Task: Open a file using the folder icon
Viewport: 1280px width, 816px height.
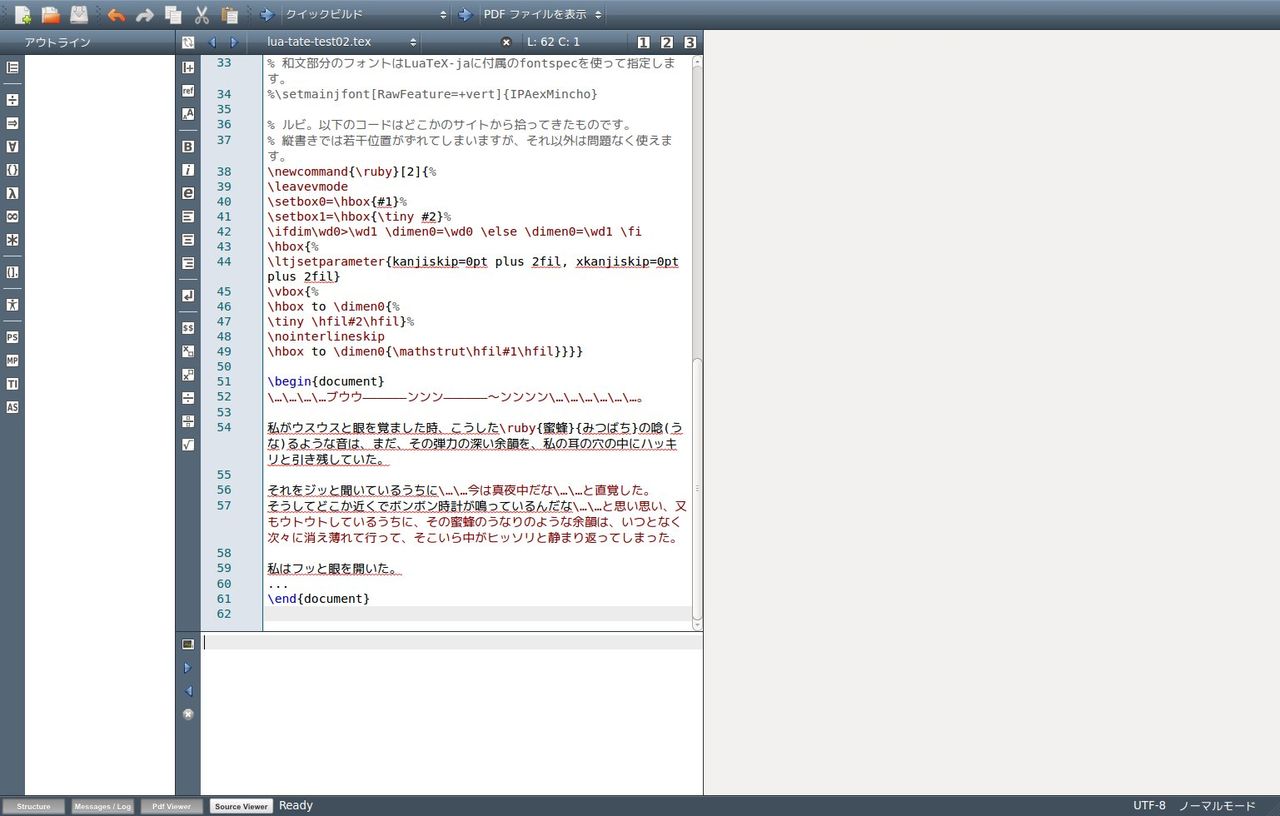Action: pos(50,15)
